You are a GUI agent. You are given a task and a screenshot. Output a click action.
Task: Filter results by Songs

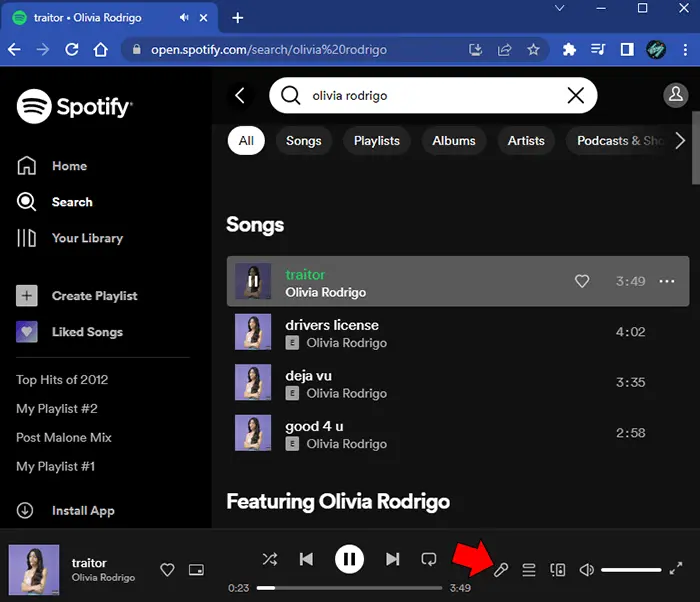point(304,141)
